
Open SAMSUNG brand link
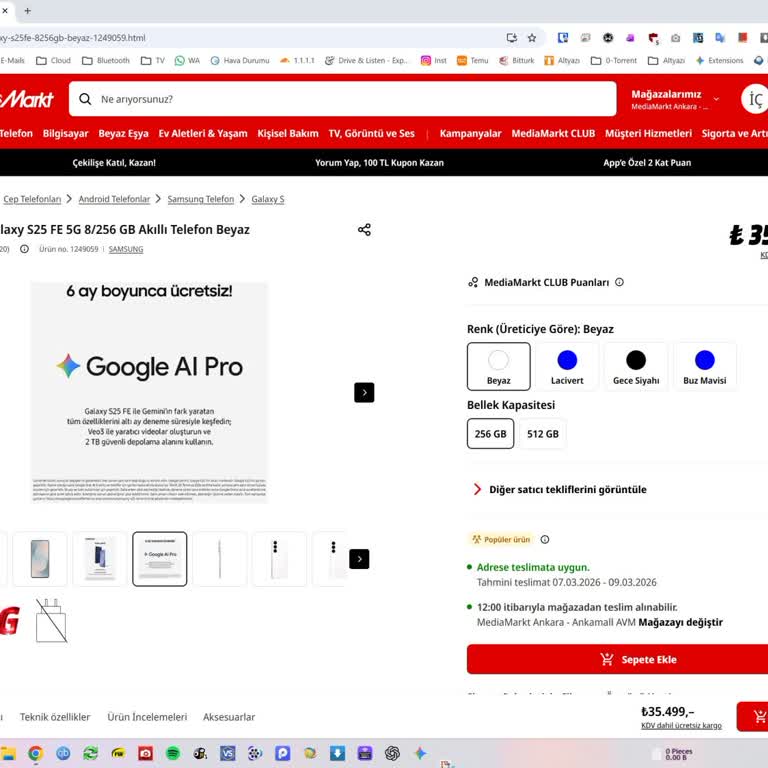(126, 249)
